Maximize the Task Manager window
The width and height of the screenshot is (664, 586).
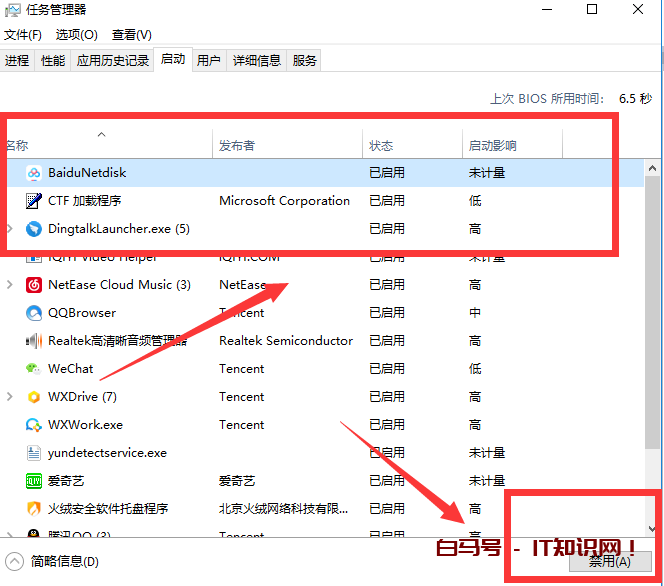click(592, 9)
